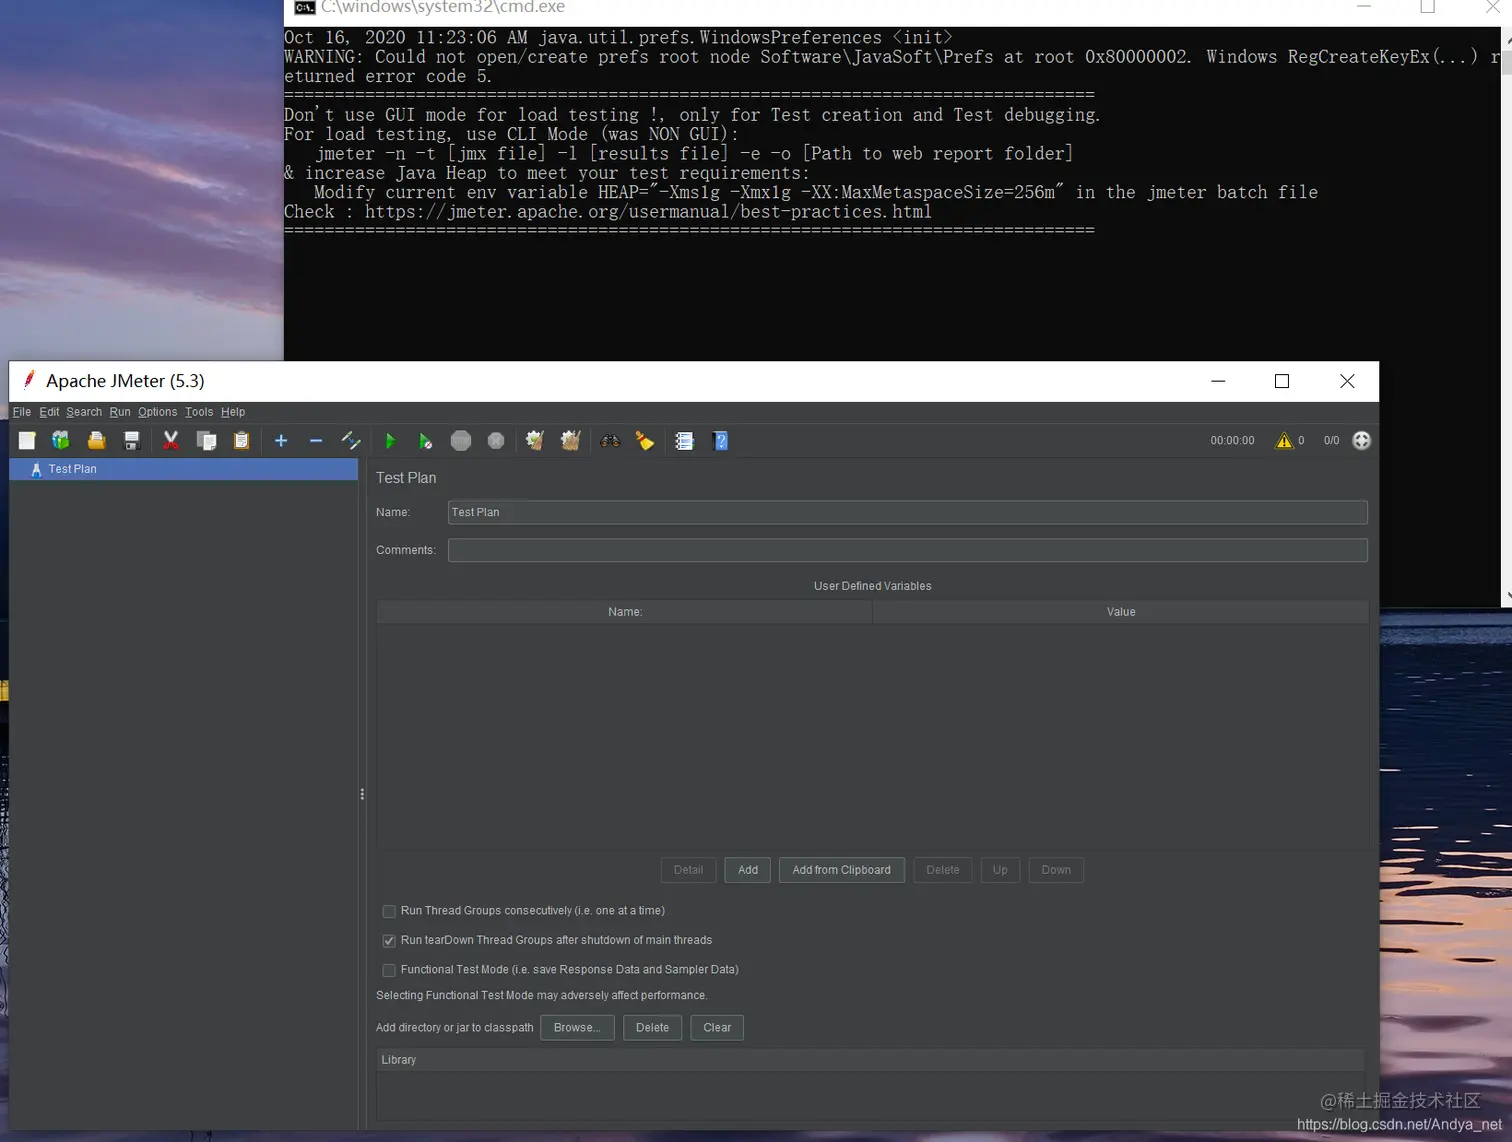This screenshot has width=1512, height=1142.
Task: Click Browse for classpath button
Action: [577, 1028]
